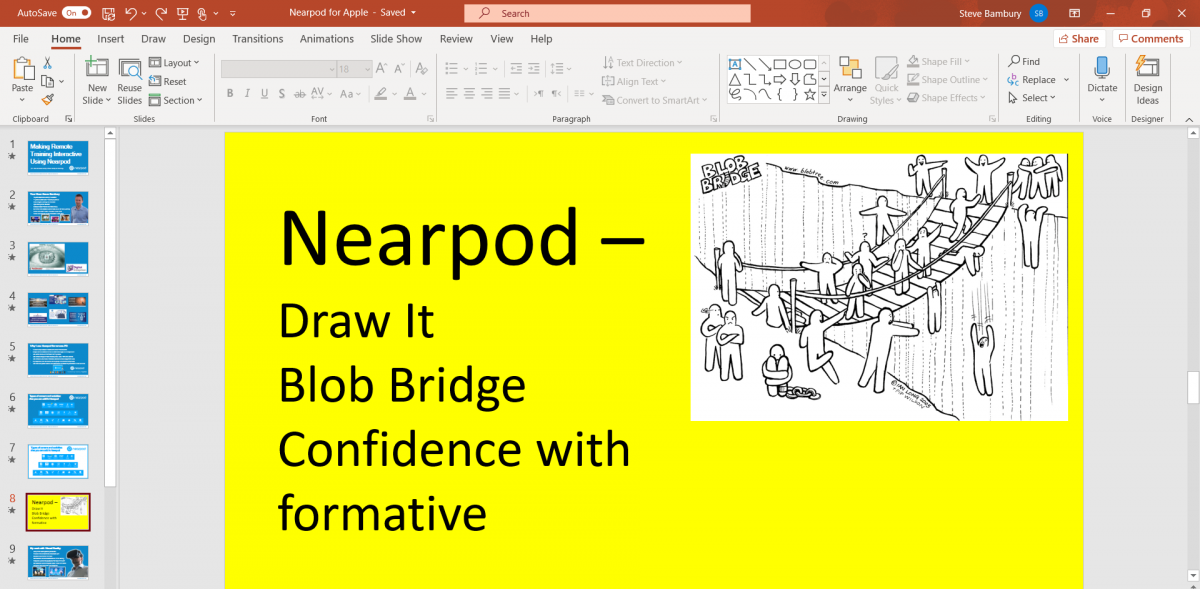Toggle Underline formatting
The image size is (1200, 589).
(266, 93)
